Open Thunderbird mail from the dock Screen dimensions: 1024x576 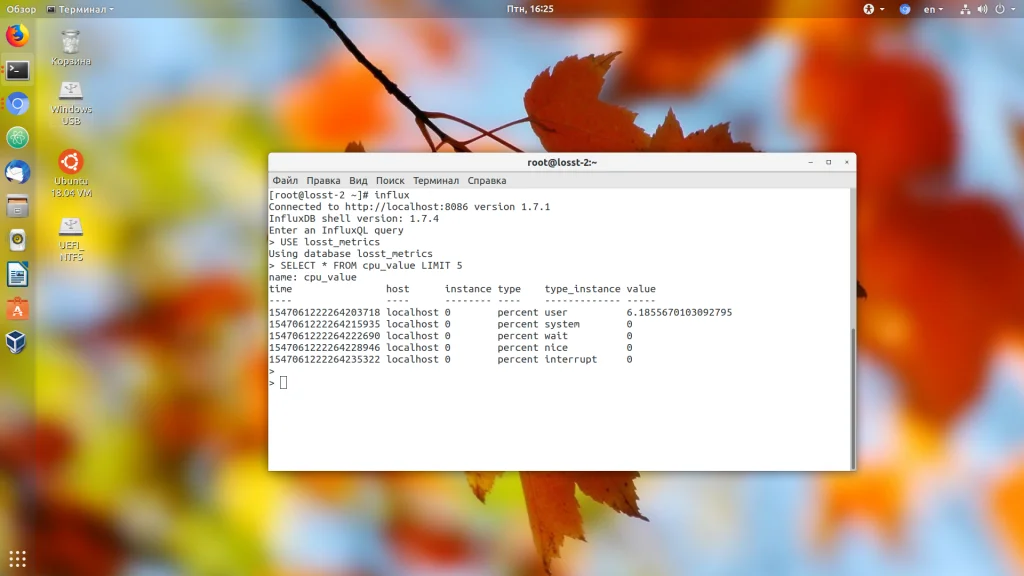click(x=18, y=172)
